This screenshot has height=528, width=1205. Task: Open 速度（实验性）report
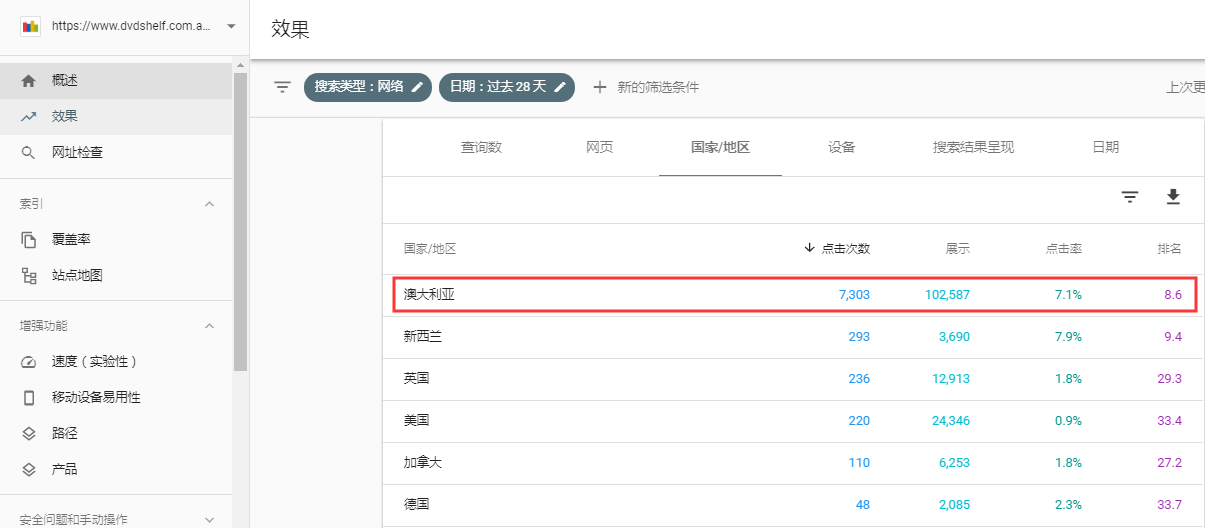point(116,362)
